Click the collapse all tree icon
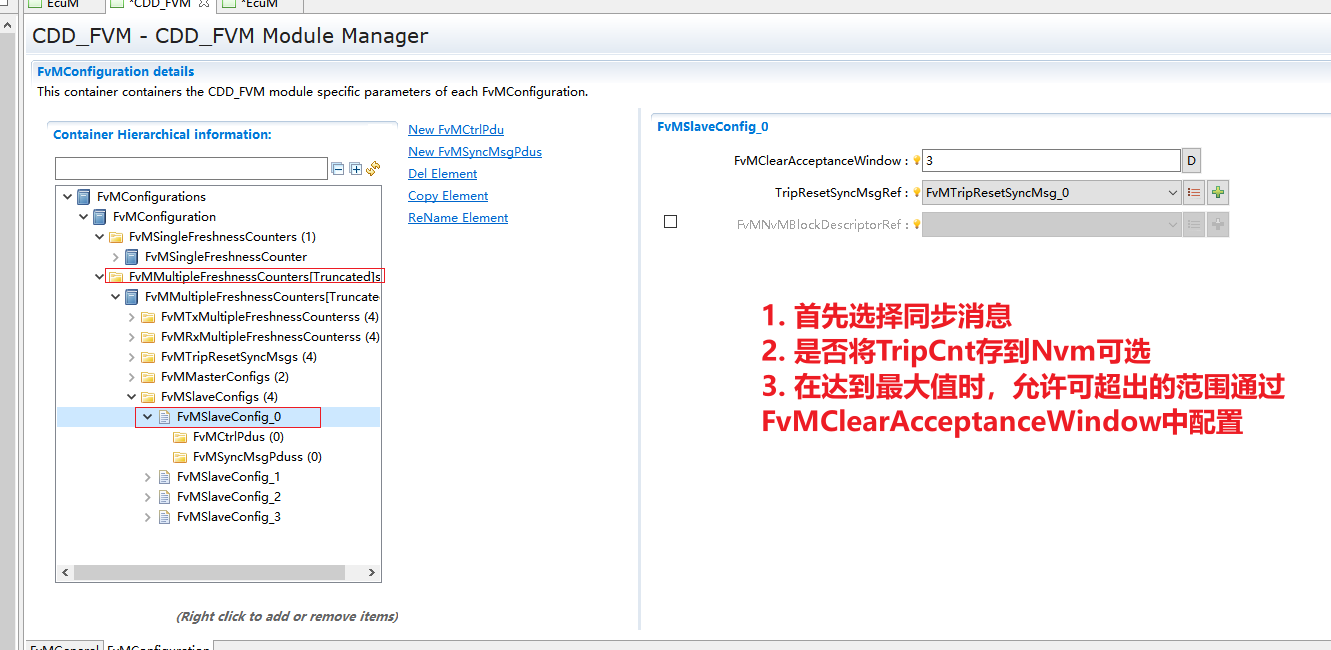 [x=338, y=169]
